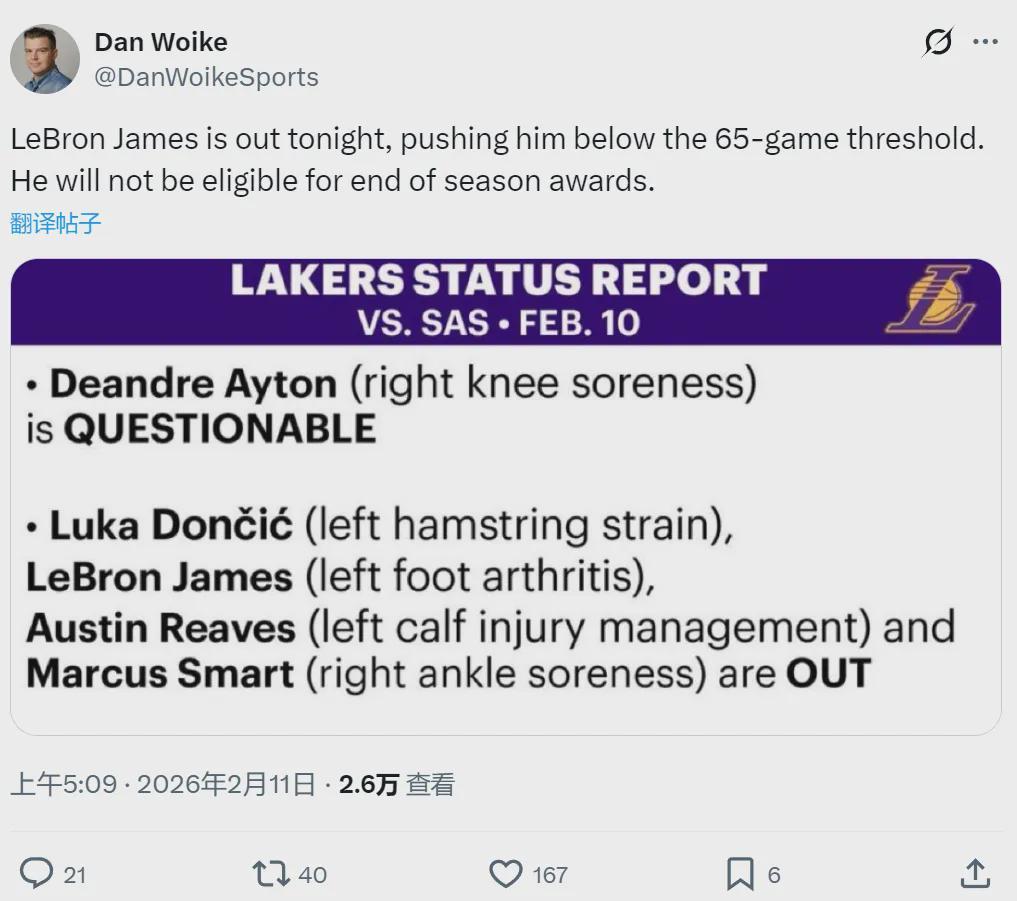Click the Dan Woike display name

tap(160, 42)
